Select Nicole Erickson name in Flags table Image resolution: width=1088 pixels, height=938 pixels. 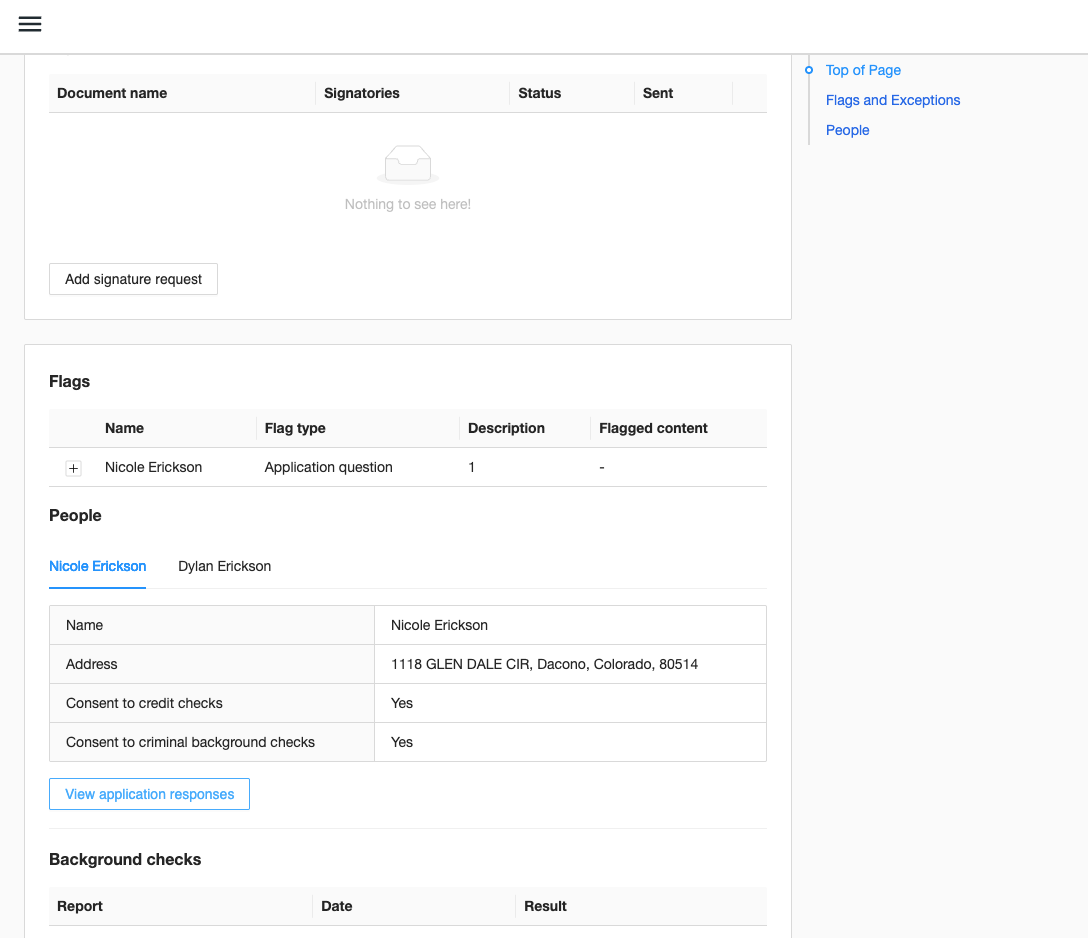click(153, 467)
